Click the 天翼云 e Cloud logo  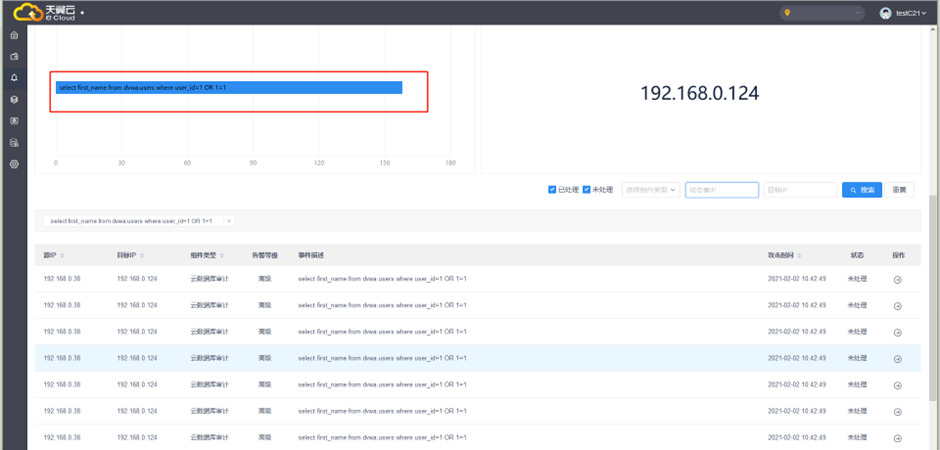[43, 13]
